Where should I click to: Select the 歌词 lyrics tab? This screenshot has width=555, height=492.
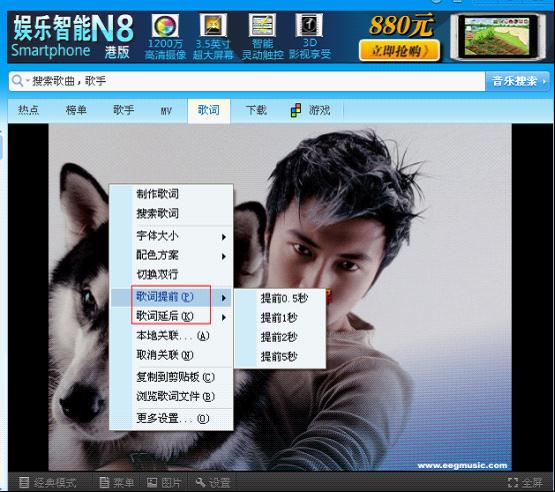(x=208, y=111)
